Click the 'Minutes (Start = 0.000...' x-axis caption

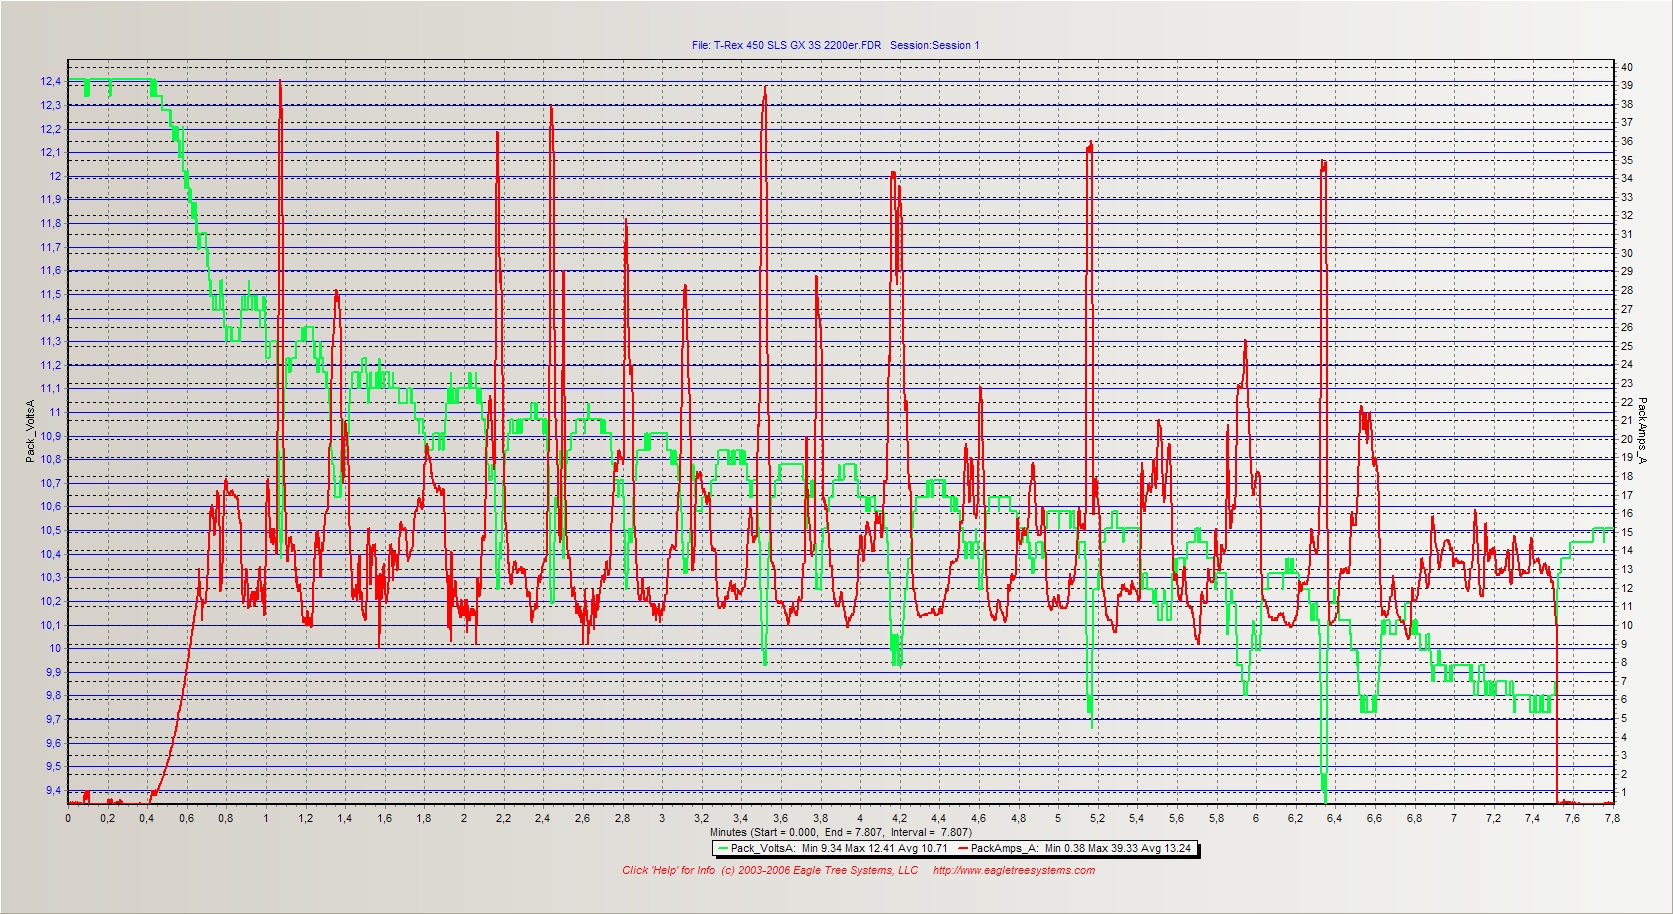tap(840, 832)
